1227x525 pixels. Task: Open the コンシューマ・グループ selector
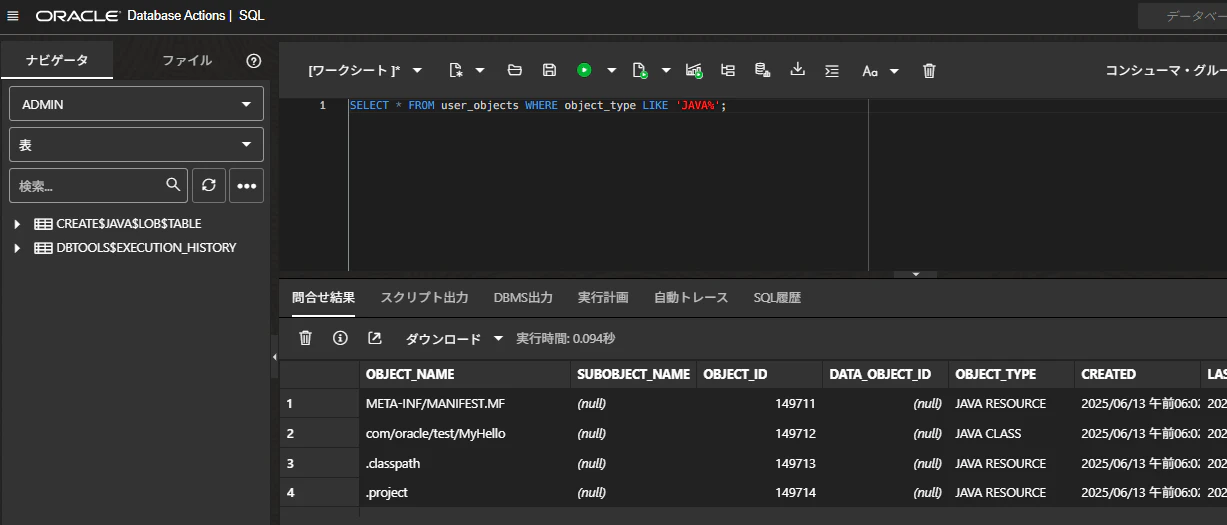(x=1165, y=71)
